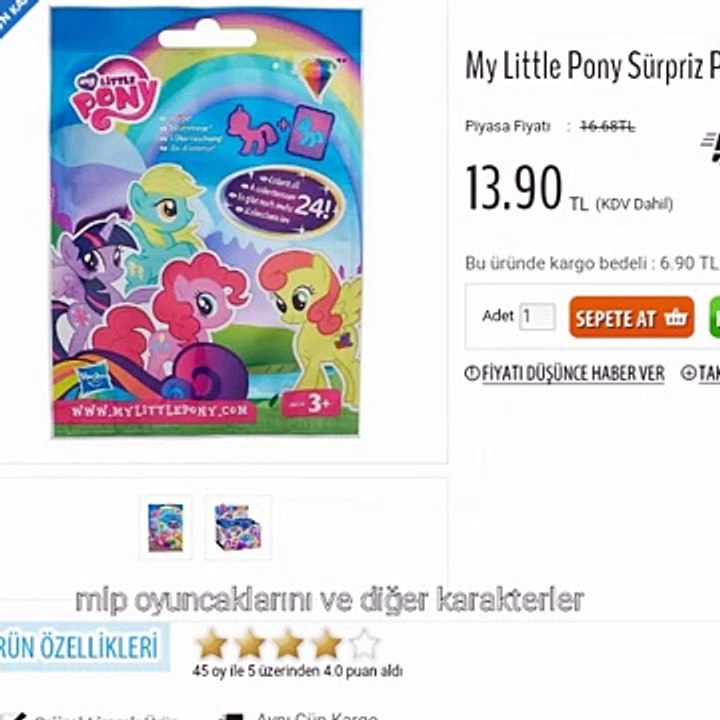Rate the product with the first star
This screenshot has width=720, height=720.
[x=212, y=643]
